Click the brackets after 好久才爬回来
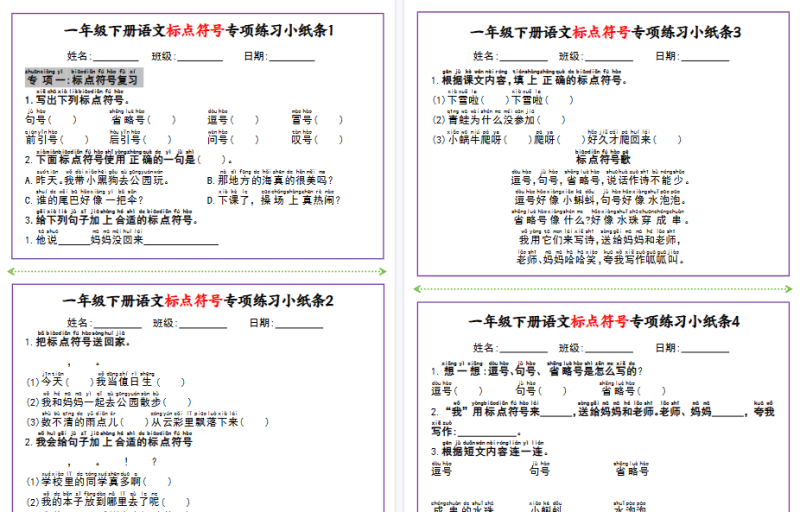The image size is (800, 512). click(x=667, y=139)
